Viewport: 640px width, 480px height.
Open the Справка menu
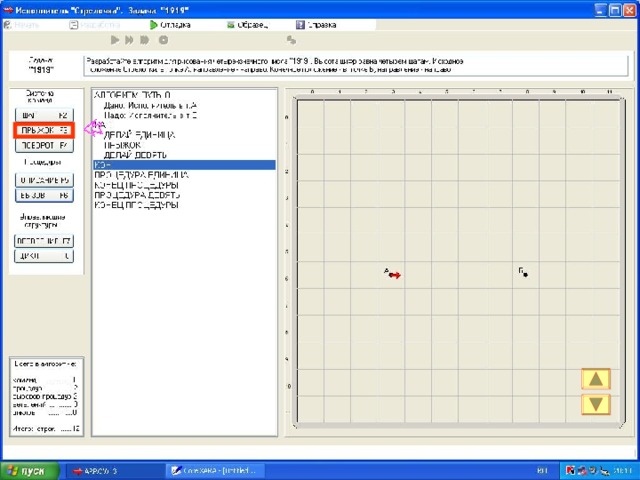(316, 25)
